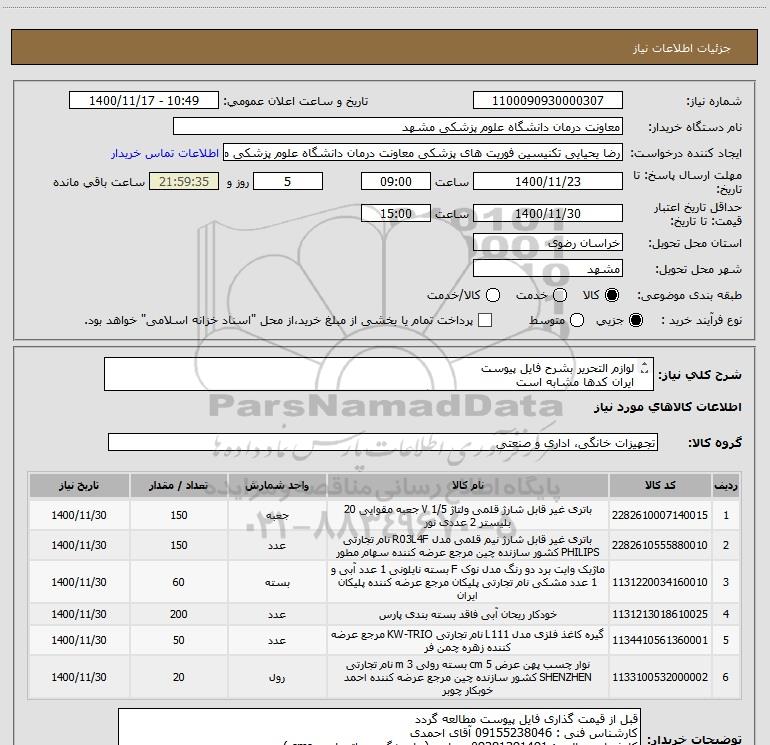Viewport: 770px width, 745px height.
Task: Click the unit بسته in row 3
Action: [277, 582]
